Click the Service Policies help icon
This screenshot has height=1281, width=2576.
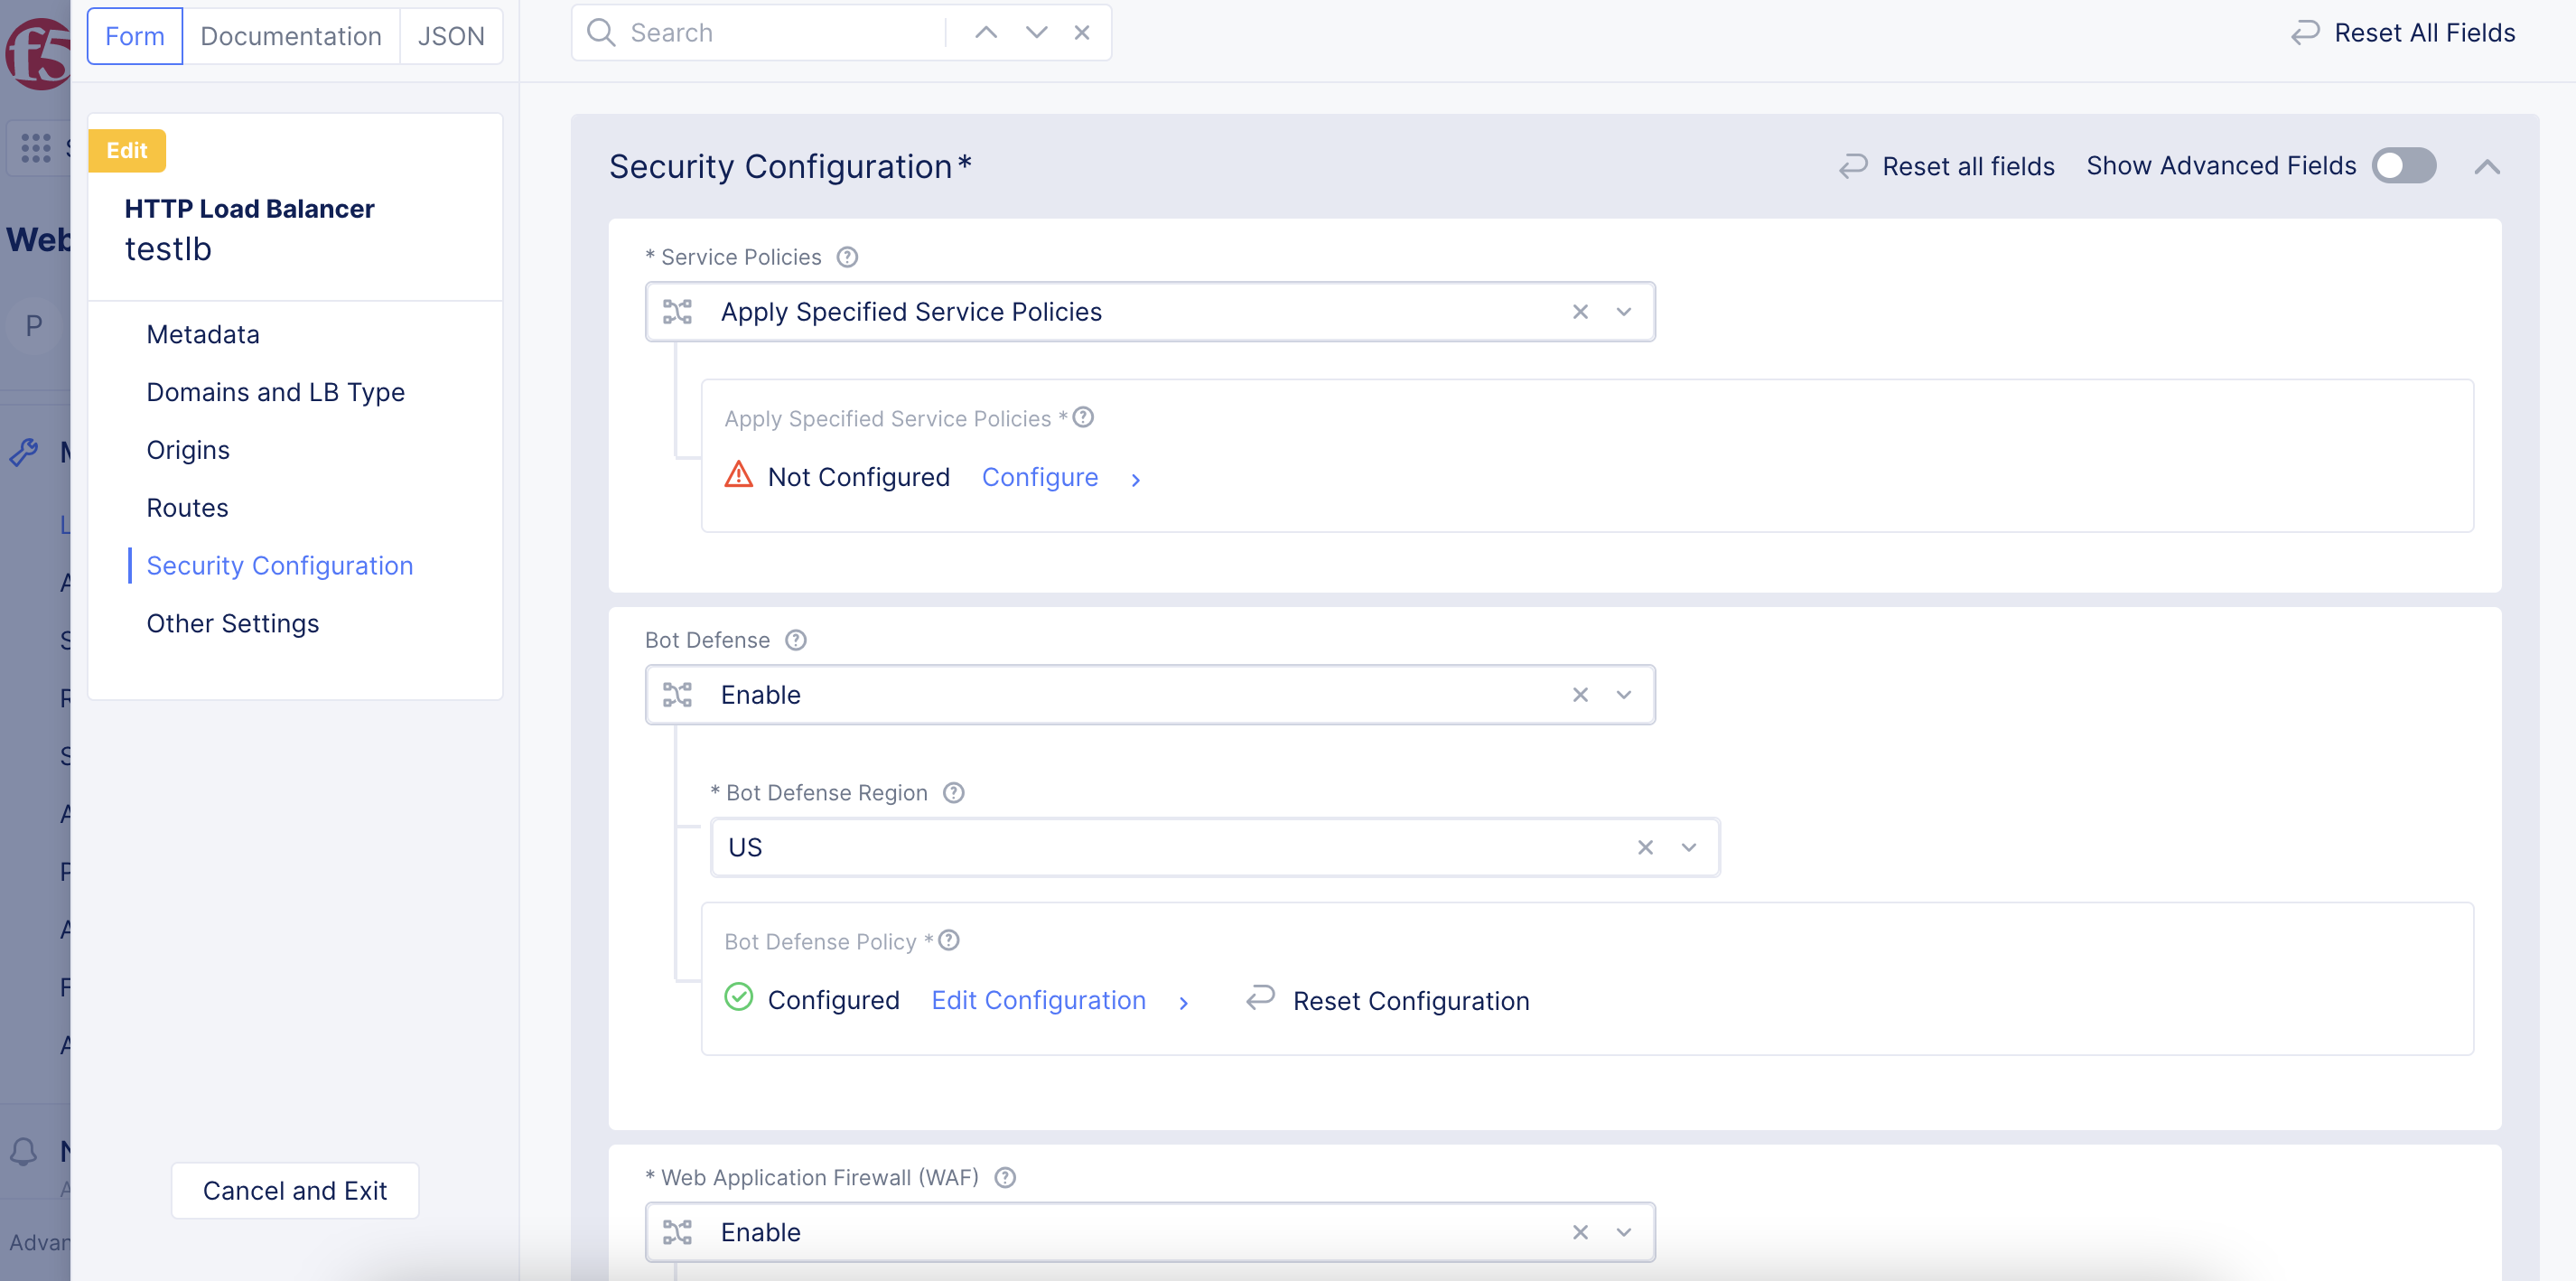coord(847,257)
